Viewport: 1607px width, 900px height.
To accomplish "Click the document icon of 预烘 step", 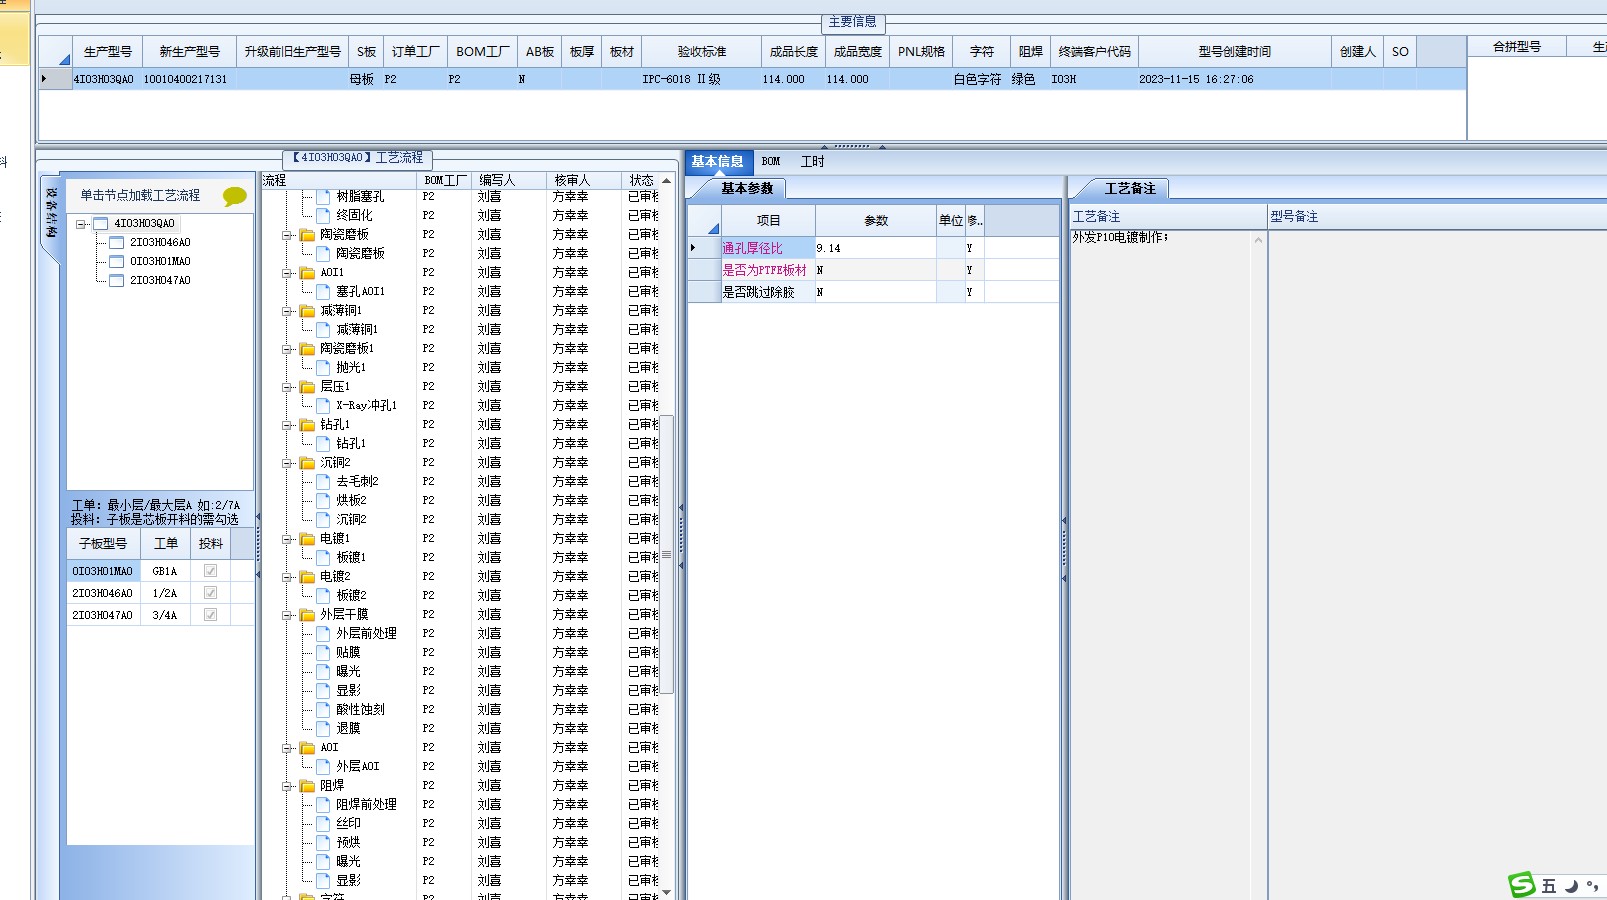I will (324, 843).
